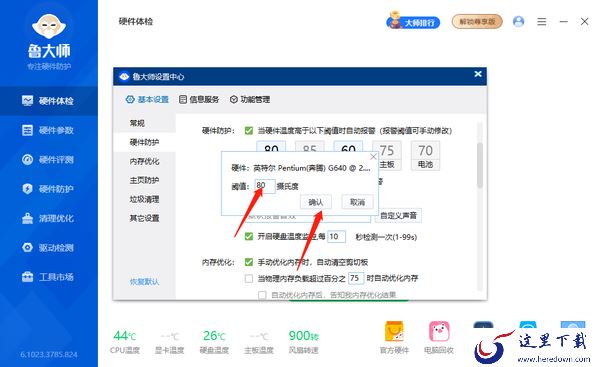Select 内存优化 in the settings list
Viewport: 600px width, 367px height.
(145, 161)
